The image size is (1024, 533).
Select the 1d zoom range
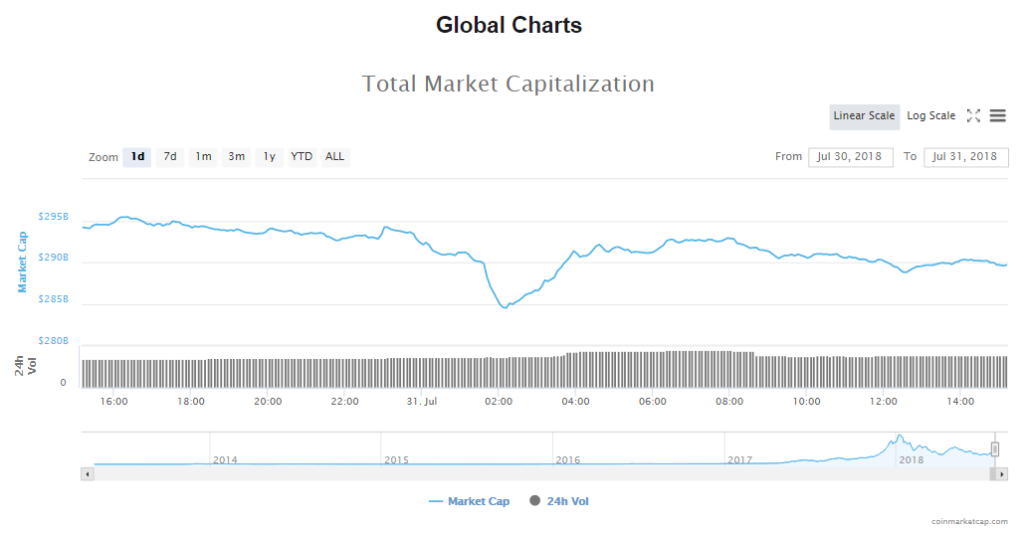pyautogui.click(x=137, y=157)
